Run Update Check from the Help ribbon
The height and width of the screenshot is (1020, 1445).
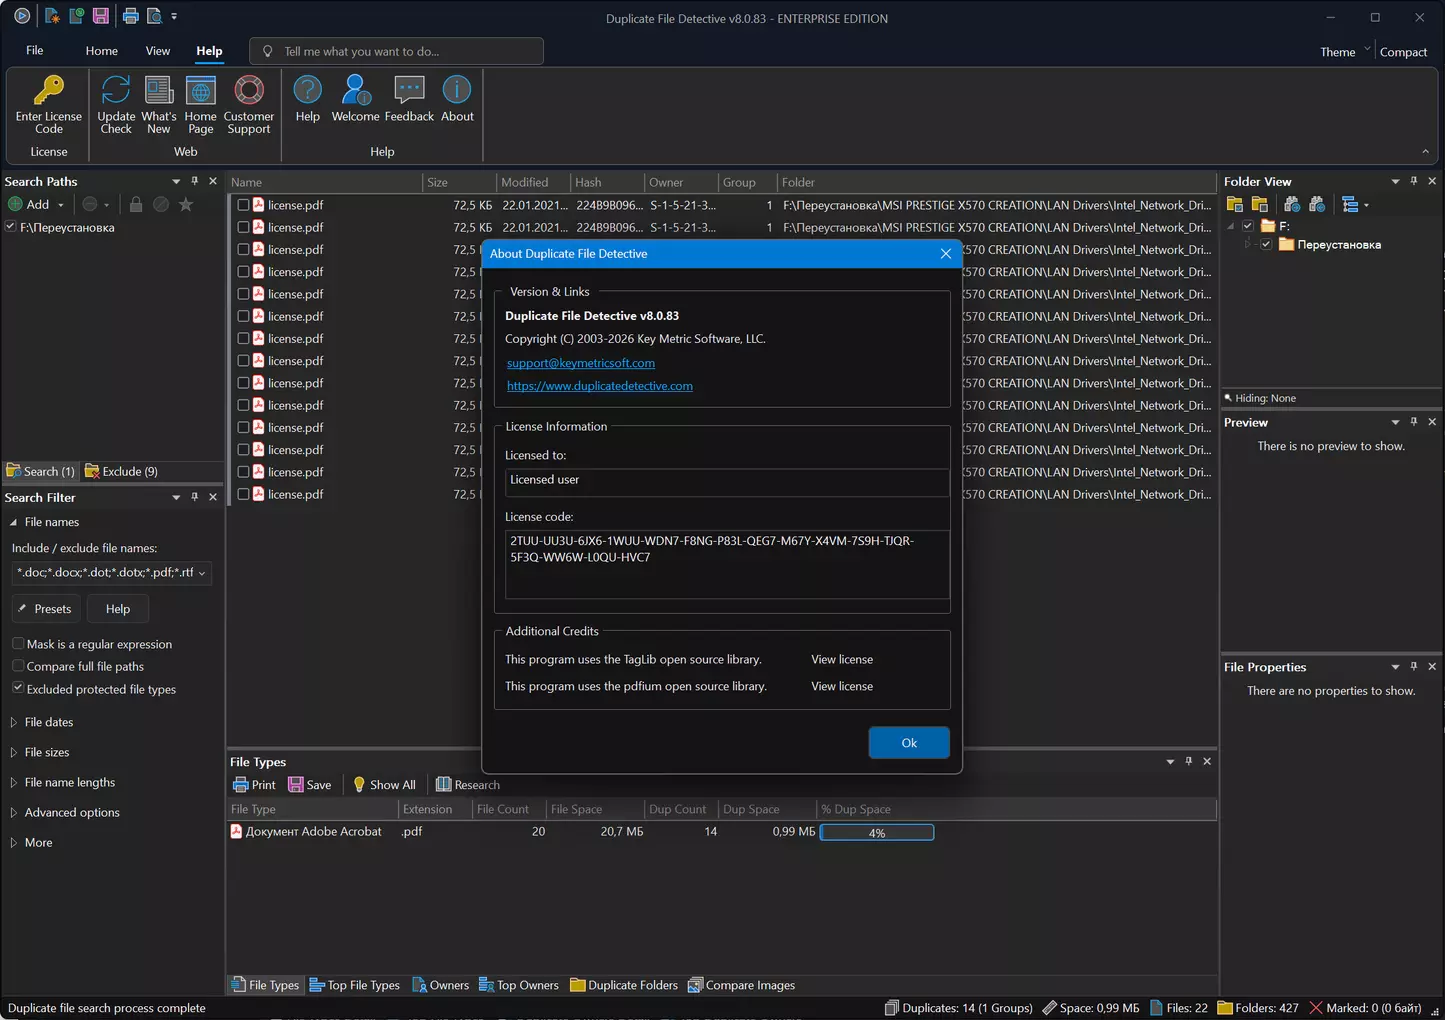[116, 104]
